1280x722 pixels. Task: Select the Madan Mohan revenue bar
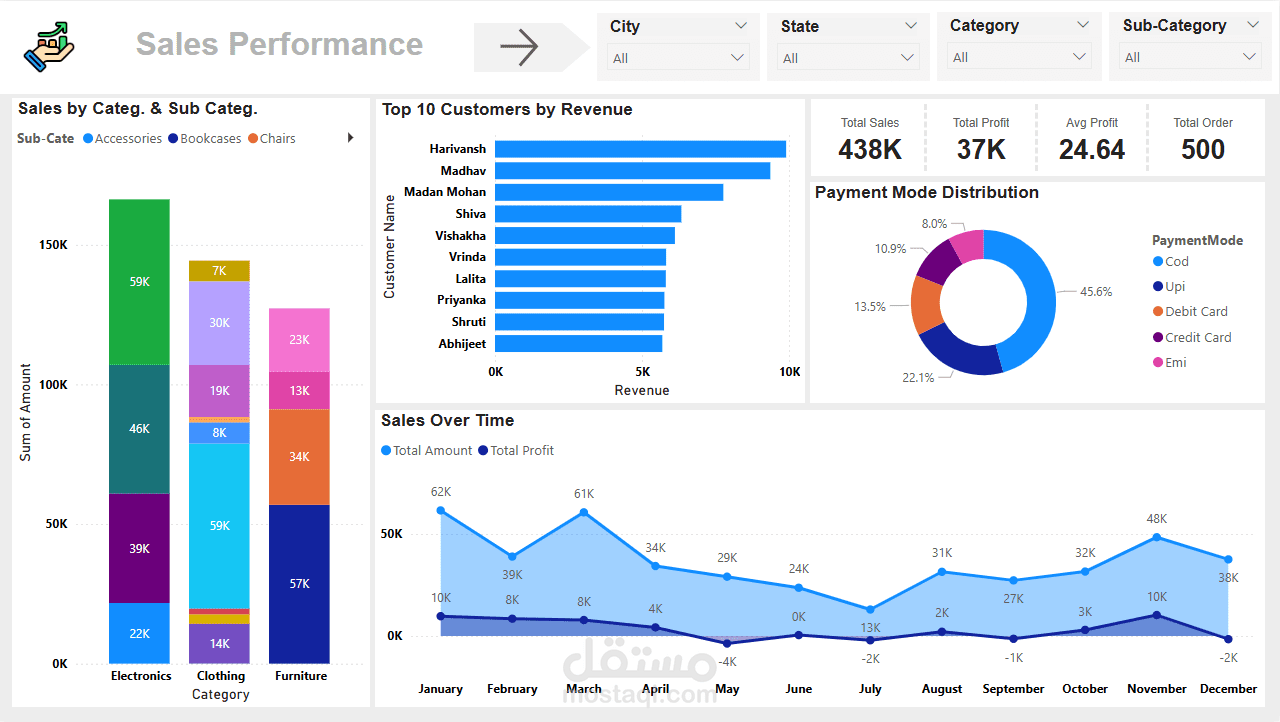[609, 192]
